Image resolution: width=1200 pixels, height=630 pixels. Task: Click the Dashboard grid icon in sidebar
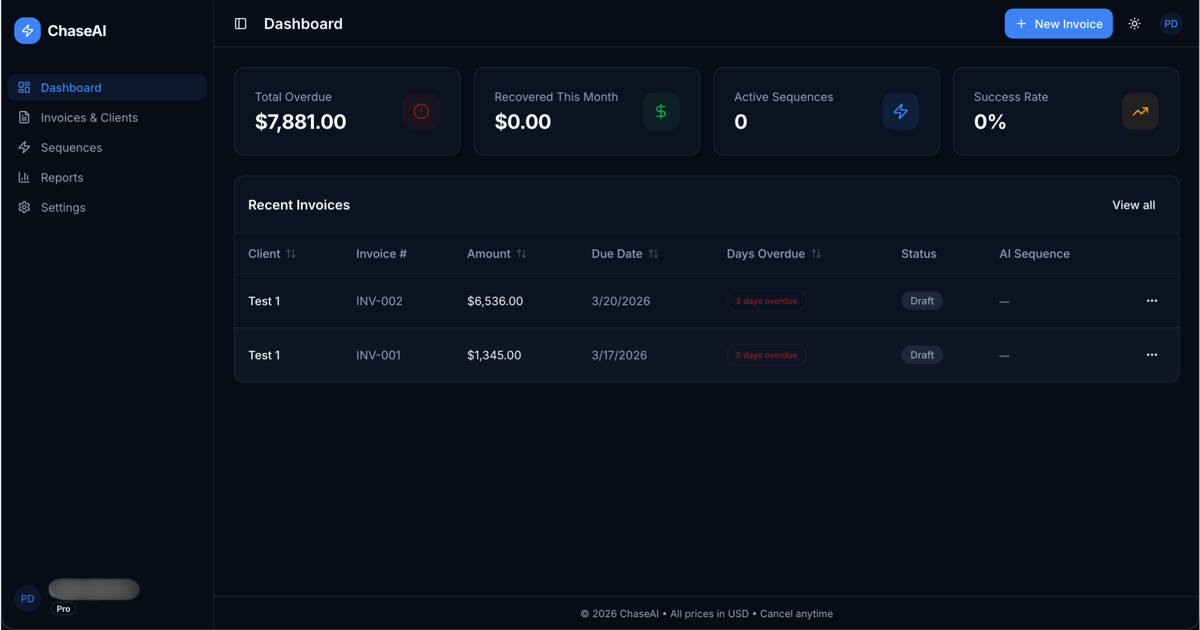coord(24,88)
